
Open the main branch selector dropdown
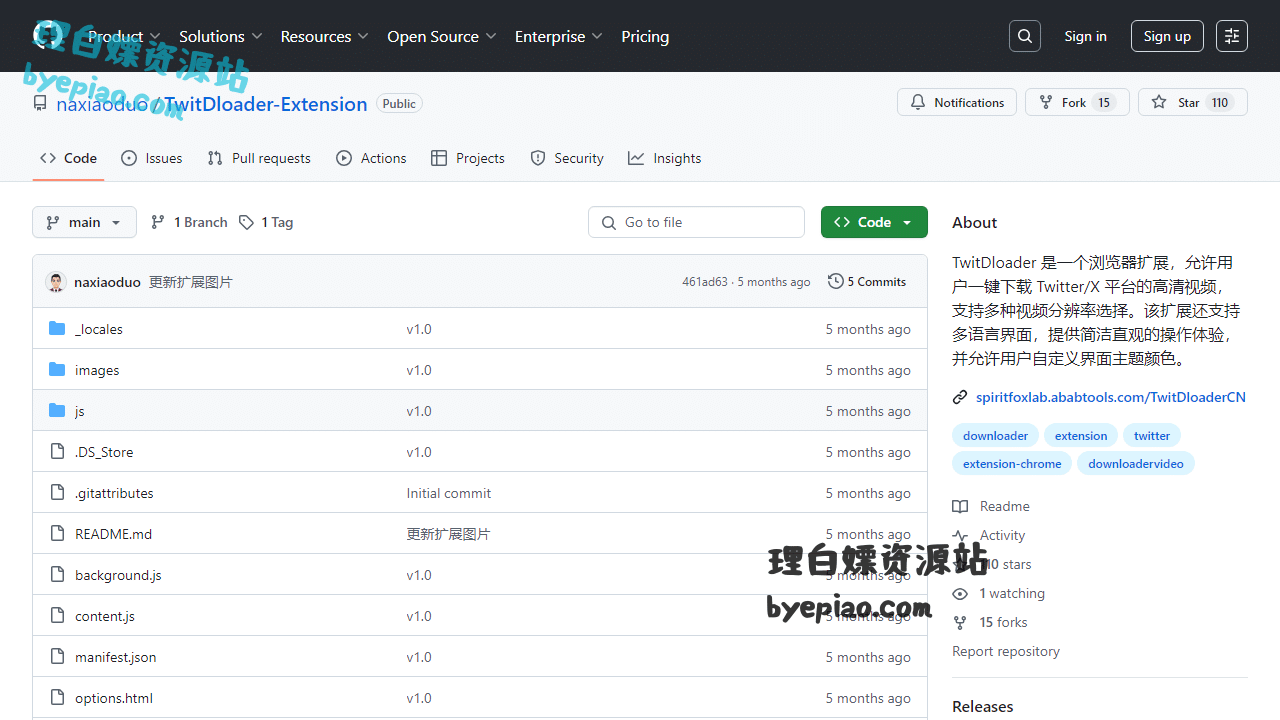pos(84,222)
